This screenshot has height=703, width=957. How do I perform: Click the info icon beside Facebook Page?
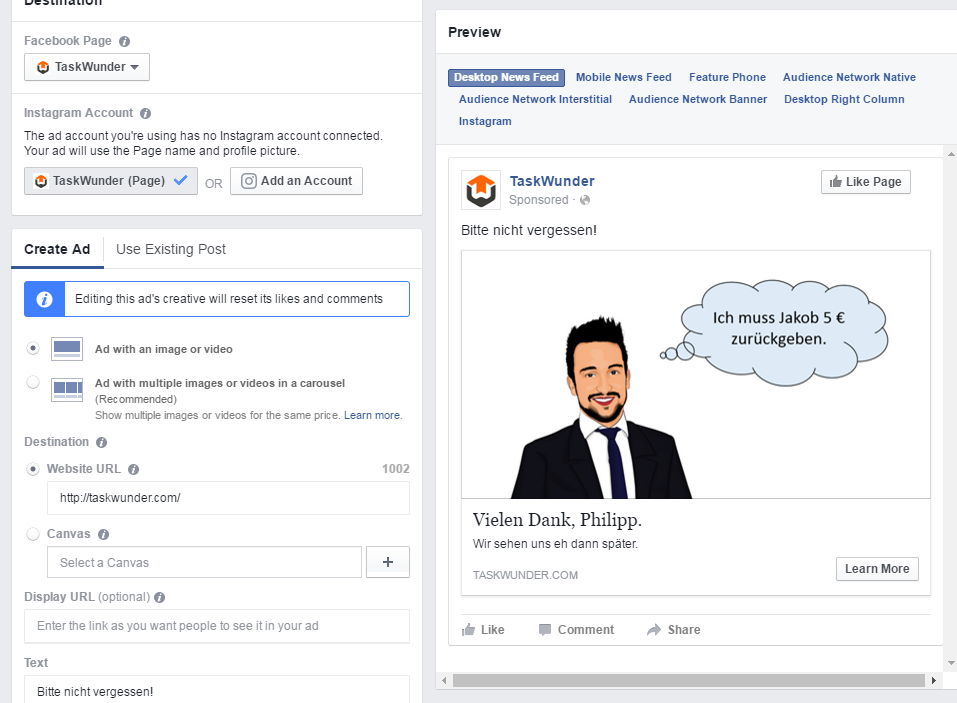pos(125,41)
